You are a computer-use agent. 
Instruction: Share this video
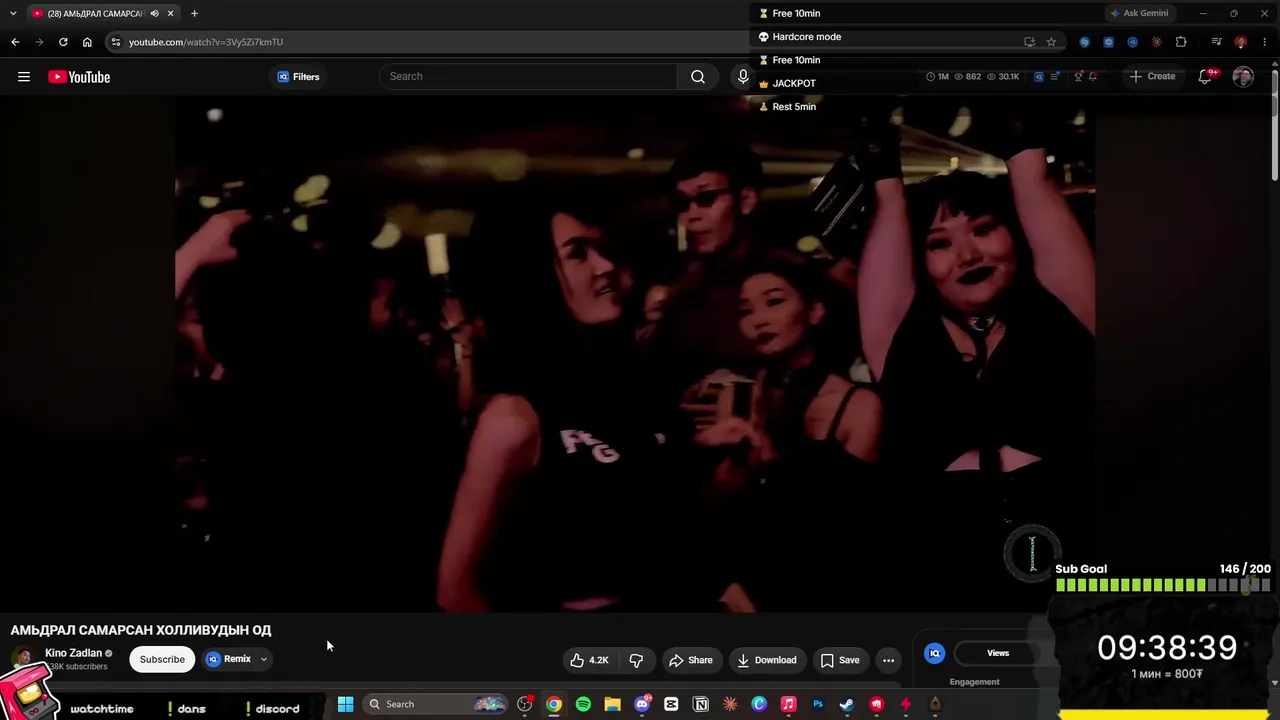(691, 660)
